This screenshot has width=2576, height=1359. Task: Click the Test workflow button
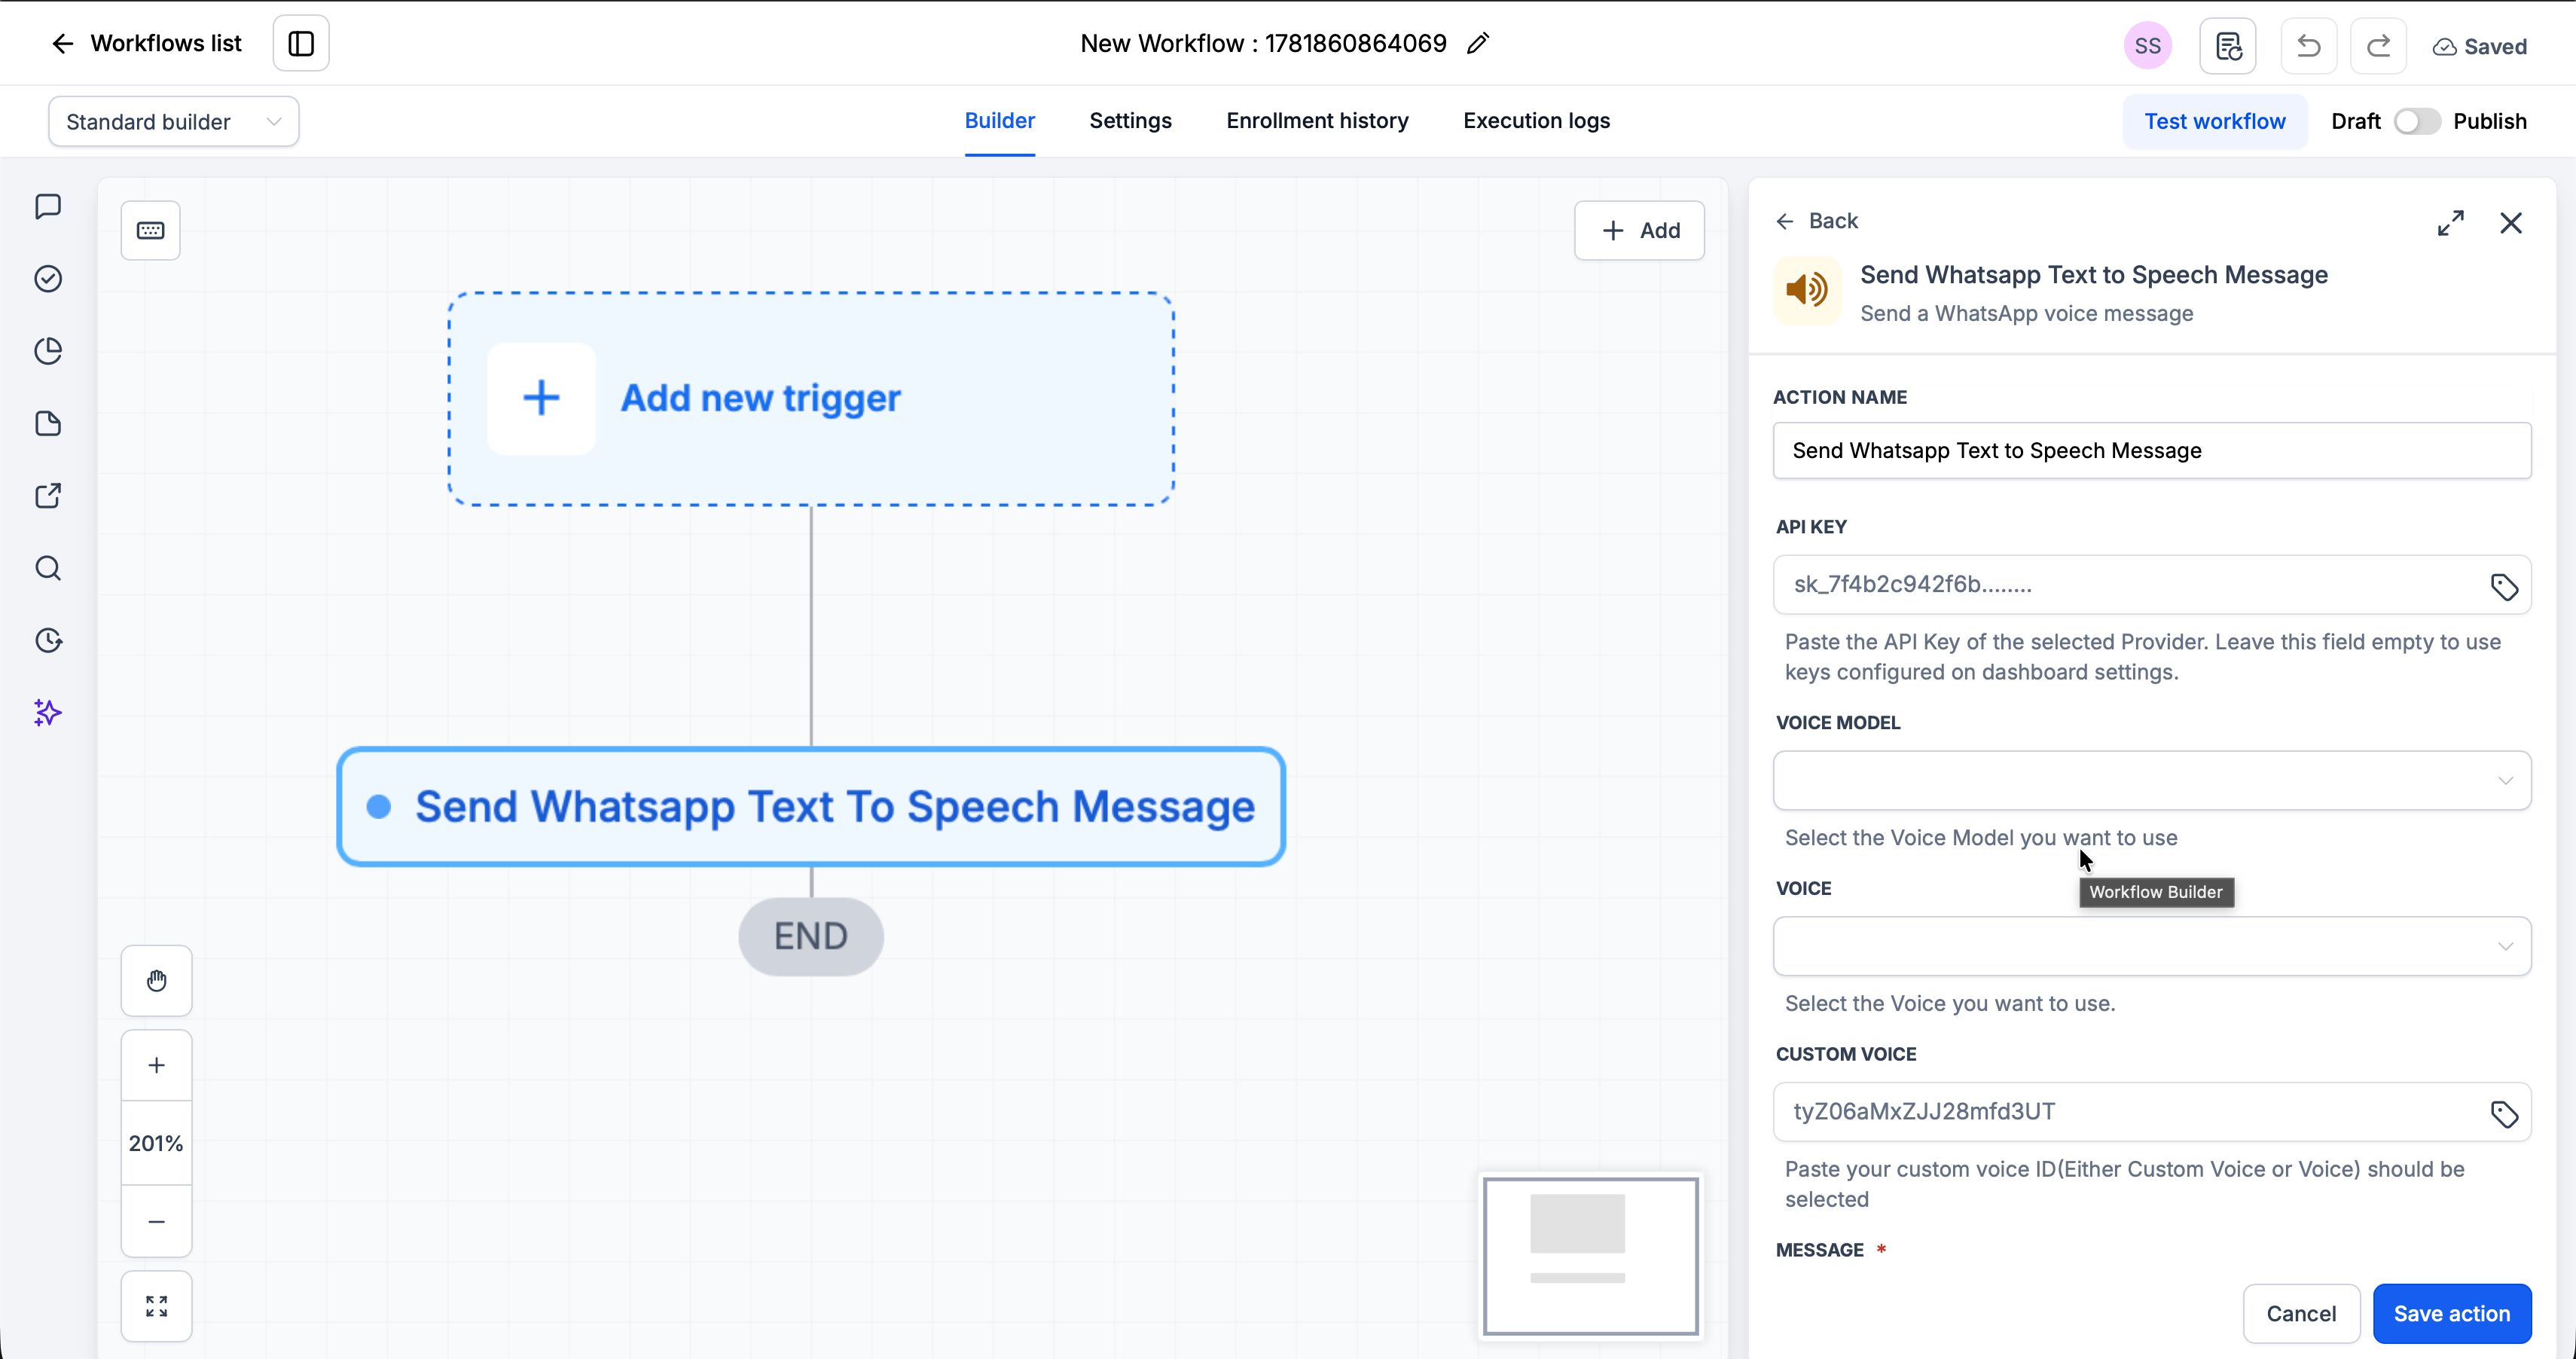pos(2215,122)
